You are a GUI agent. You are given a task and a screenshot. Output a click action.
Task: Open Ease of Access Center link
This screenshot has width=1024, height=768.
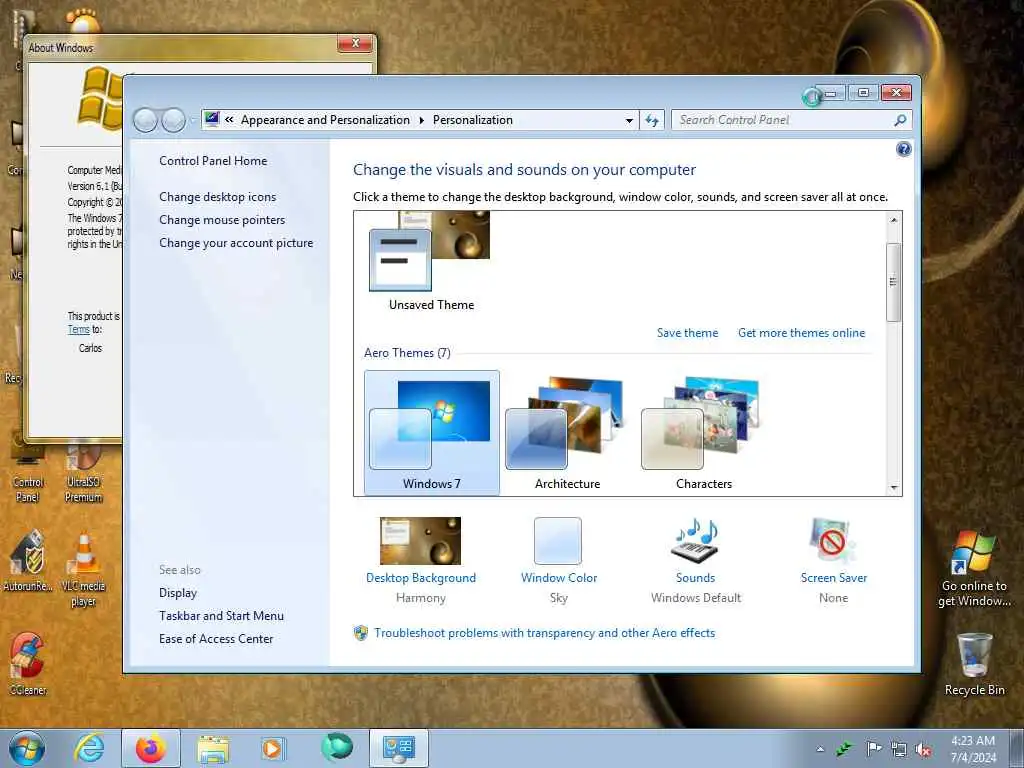(216, 638)
